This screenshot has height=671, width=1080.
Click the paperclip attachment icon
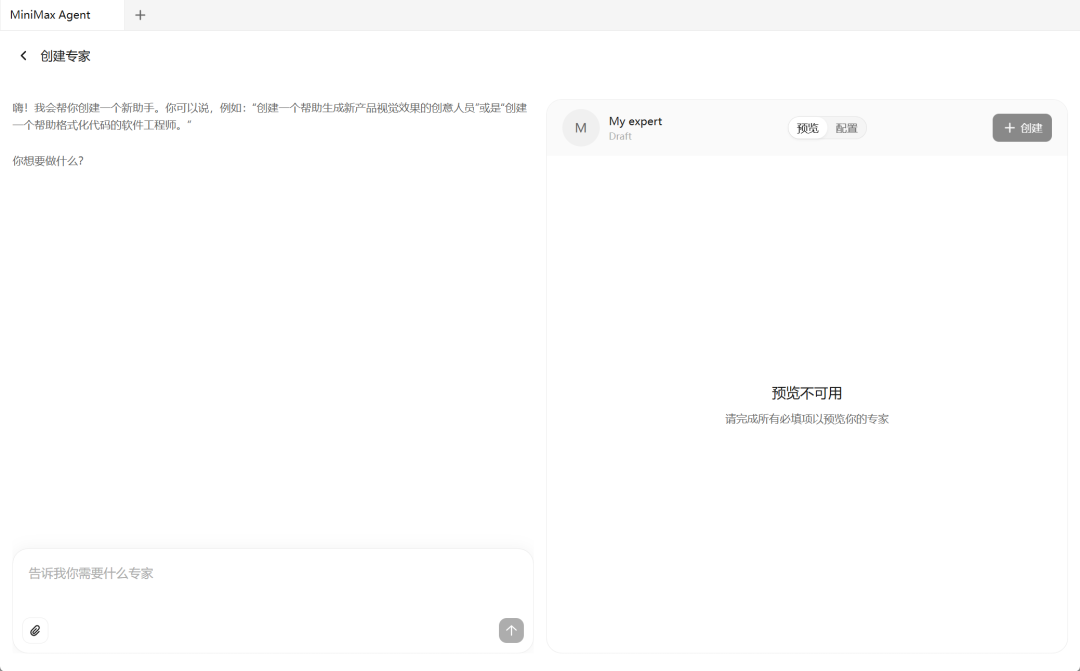coord(34,630)
